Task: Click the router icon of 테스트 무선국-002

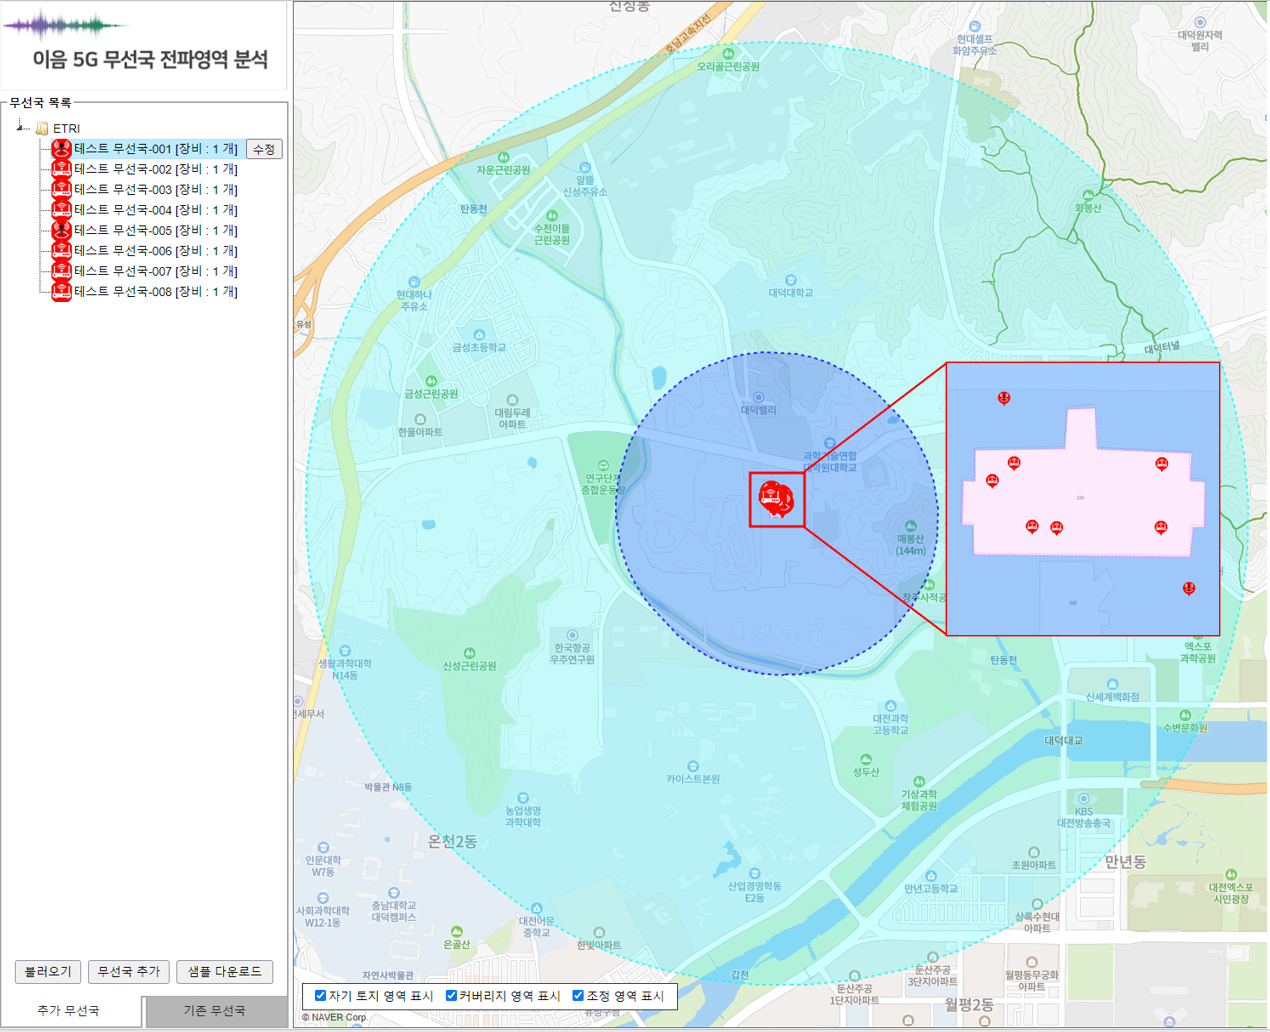Action: tap(61, 169)
